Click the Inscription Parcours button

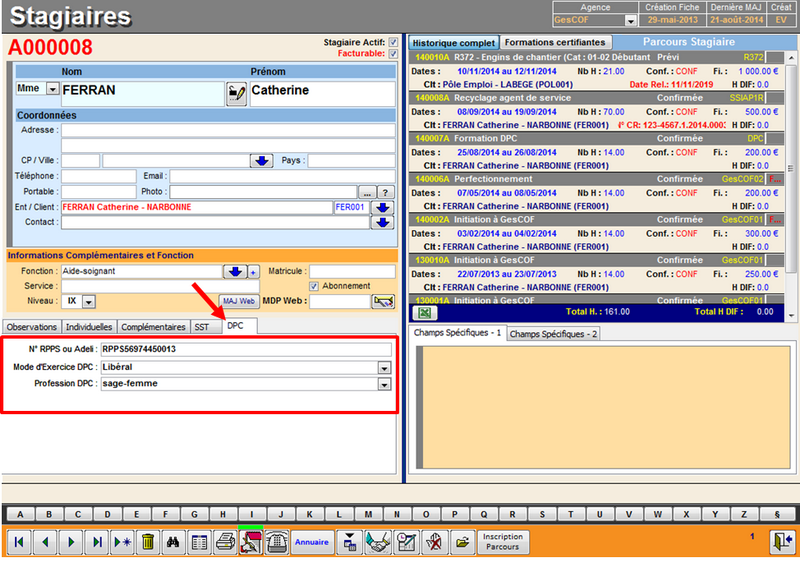(x=502, y=541)
